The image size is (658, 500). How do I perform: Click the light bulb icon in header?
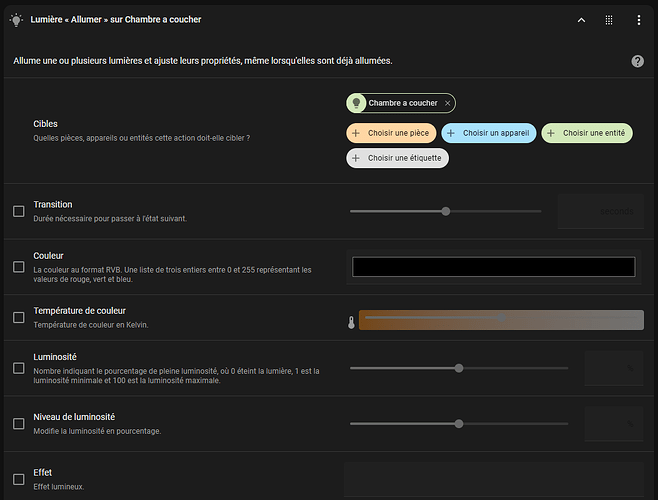coord(16,20)
